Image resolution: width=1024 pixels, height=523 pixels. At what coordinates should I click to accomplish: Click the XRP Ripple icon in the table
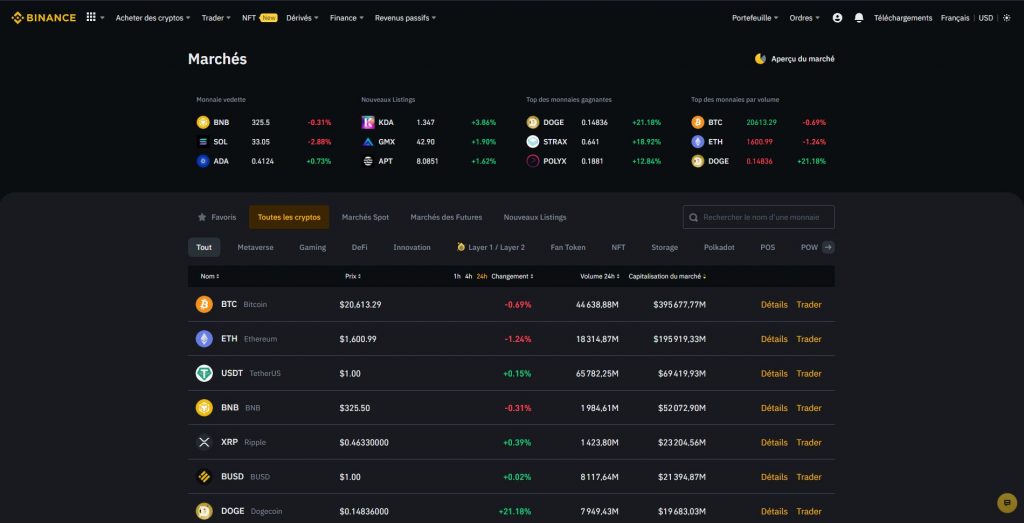204,442
